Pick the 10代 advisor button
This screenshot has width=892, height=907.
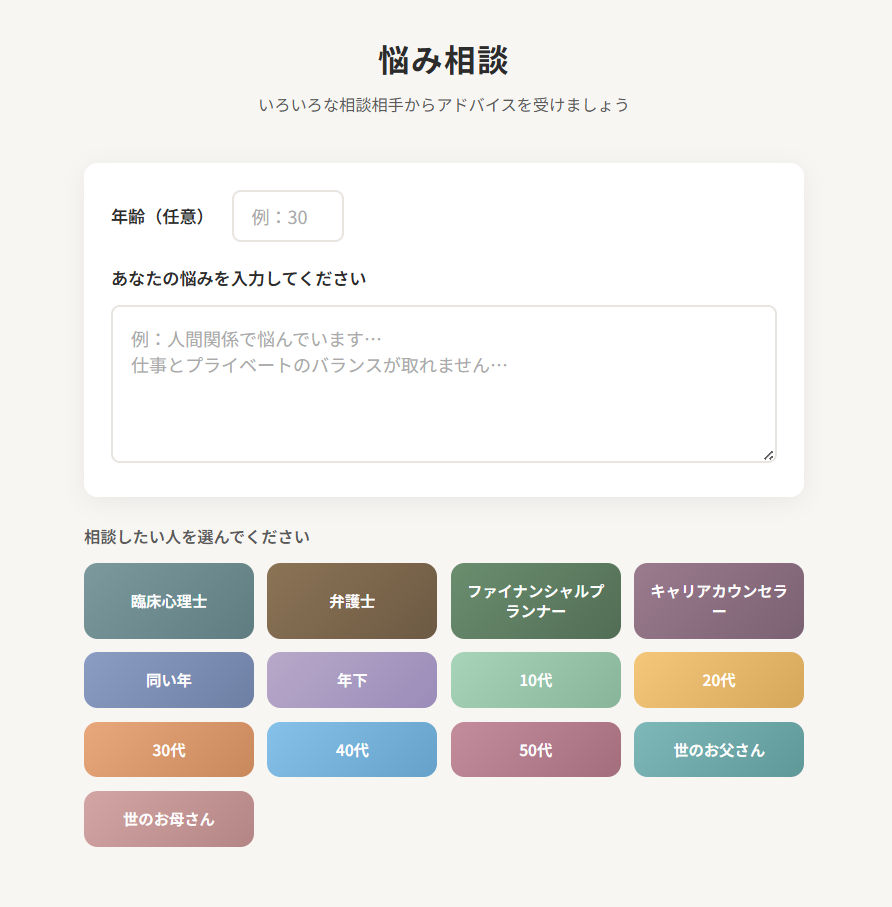click(535, 680)
